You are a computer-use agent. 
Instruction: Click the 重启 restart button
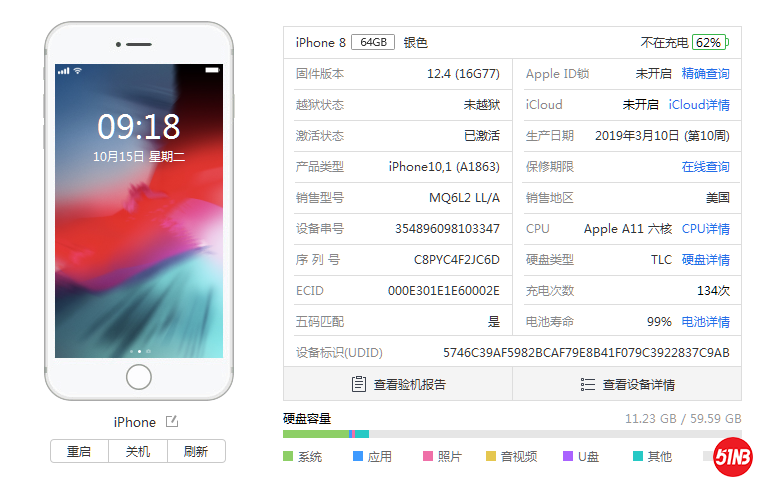(79, 451)
